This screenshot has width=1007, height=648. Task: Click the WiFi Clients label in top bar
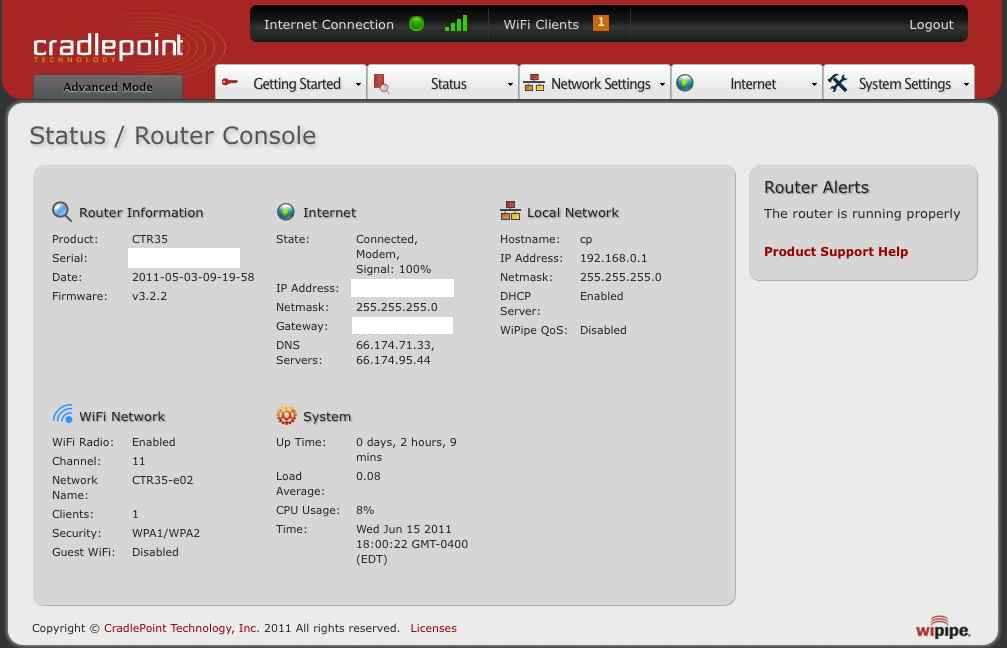click(x=541, y=24)
